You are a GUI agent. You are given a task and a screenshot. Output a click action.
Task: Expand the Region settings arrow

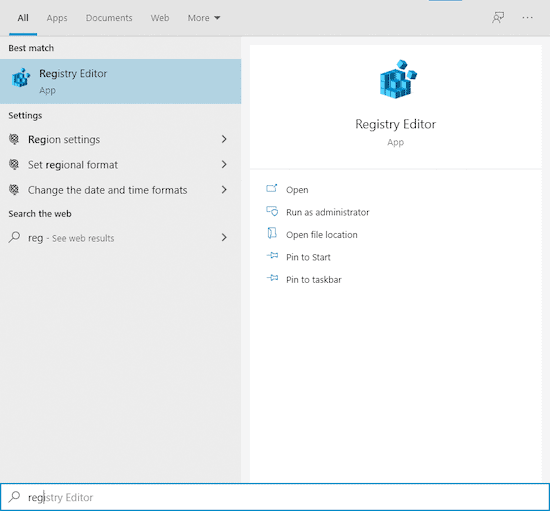[x=224, y=139]
